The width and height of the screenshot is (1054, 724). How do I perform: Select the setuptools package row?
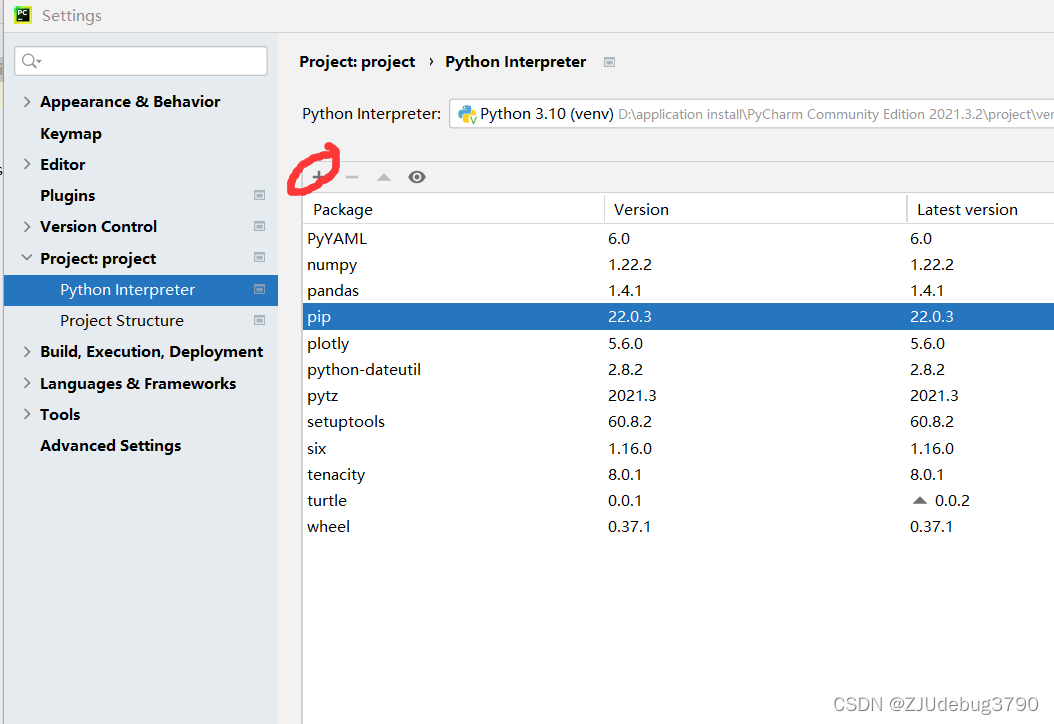coord(678,422)
